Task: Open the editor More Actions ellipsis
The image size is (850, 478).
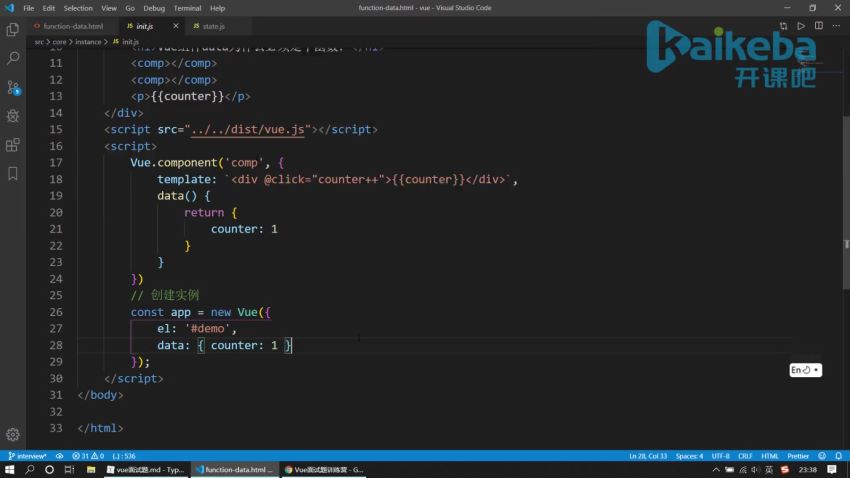Action: pos(836,26)
